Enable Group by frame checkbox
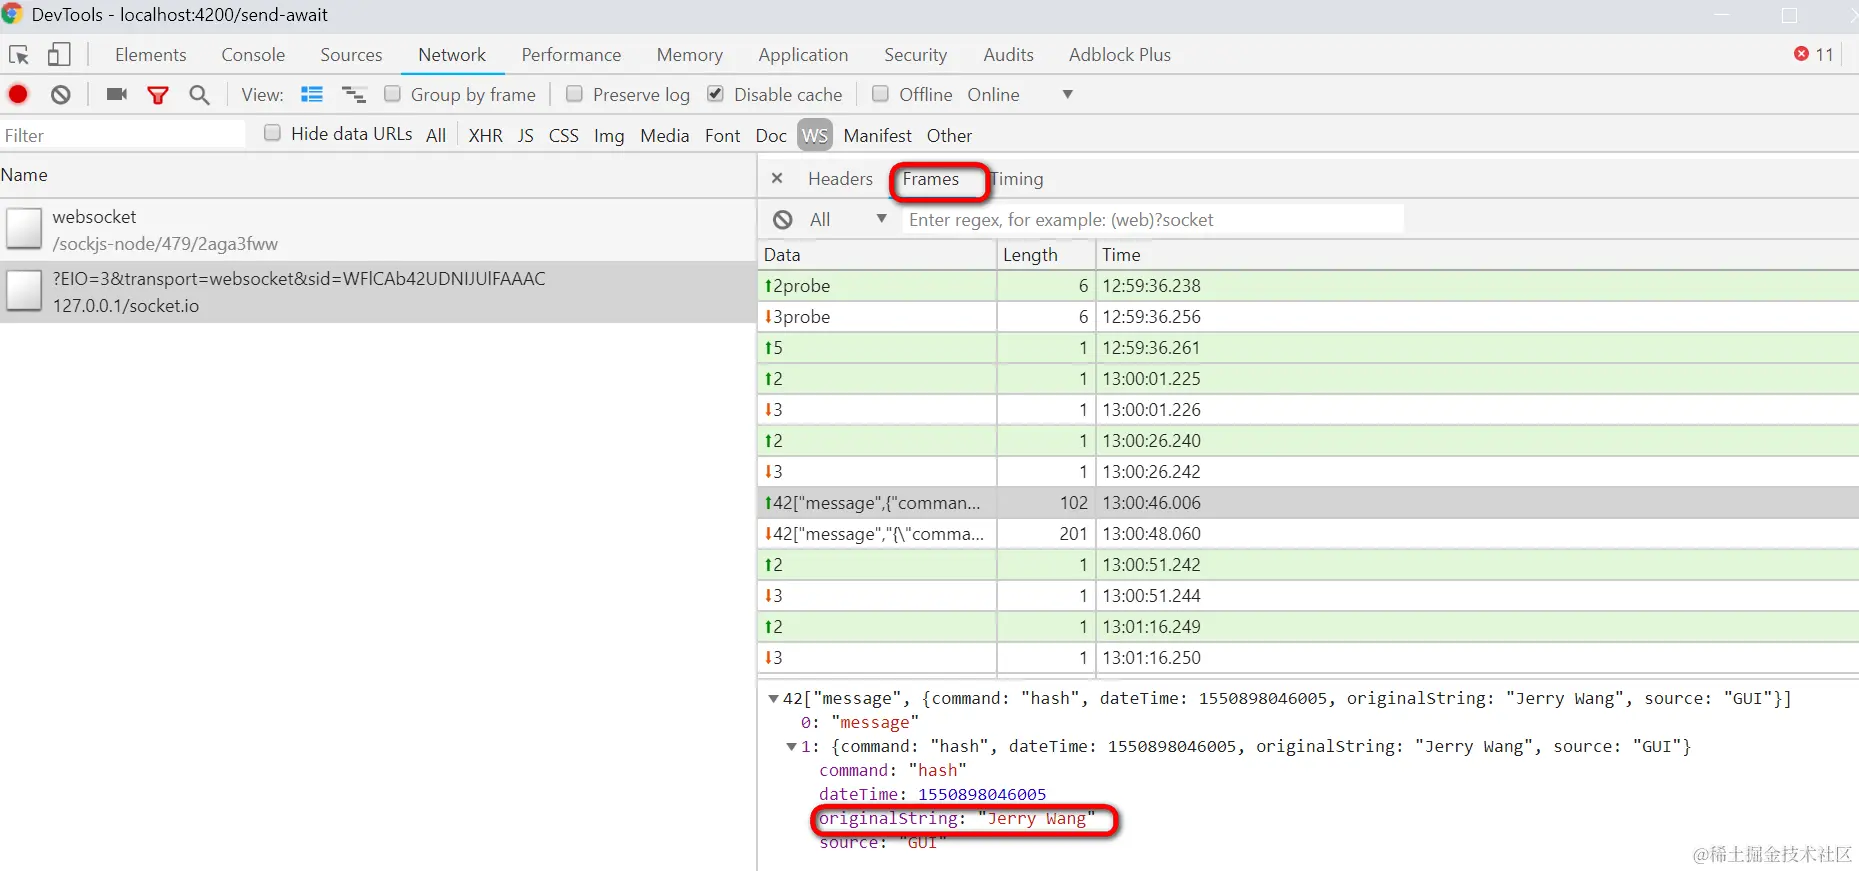This screenshot has height=871, width=1859. click(393, 93)
